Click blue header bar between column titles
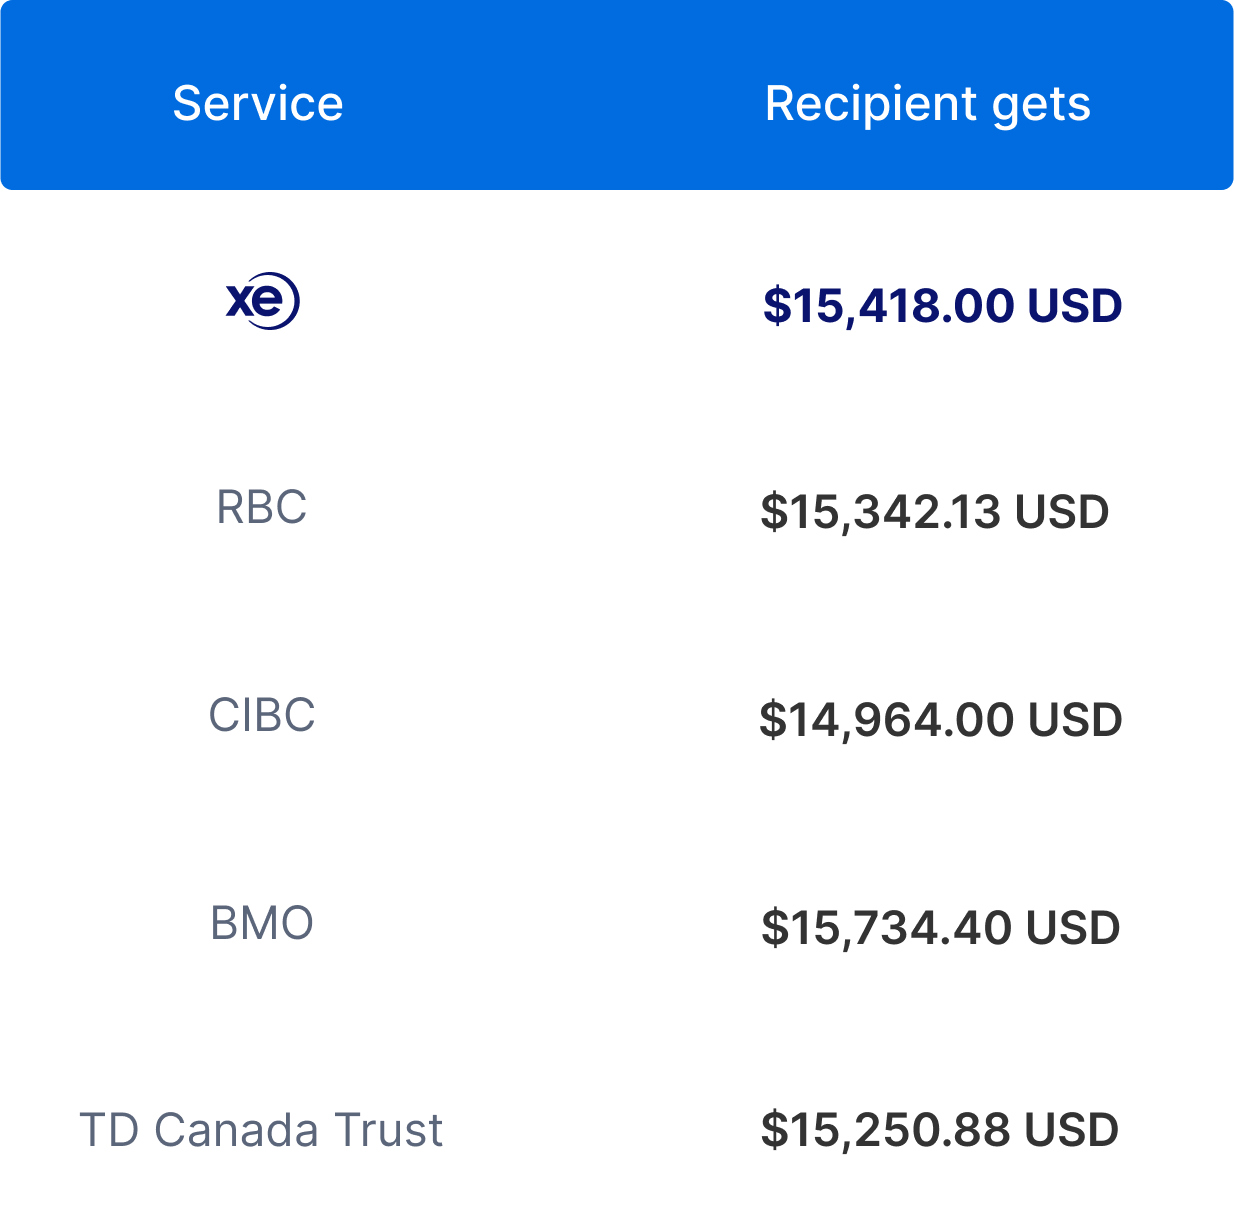Viewport: 1234px width, 1229px height. [x=555, y=104]
